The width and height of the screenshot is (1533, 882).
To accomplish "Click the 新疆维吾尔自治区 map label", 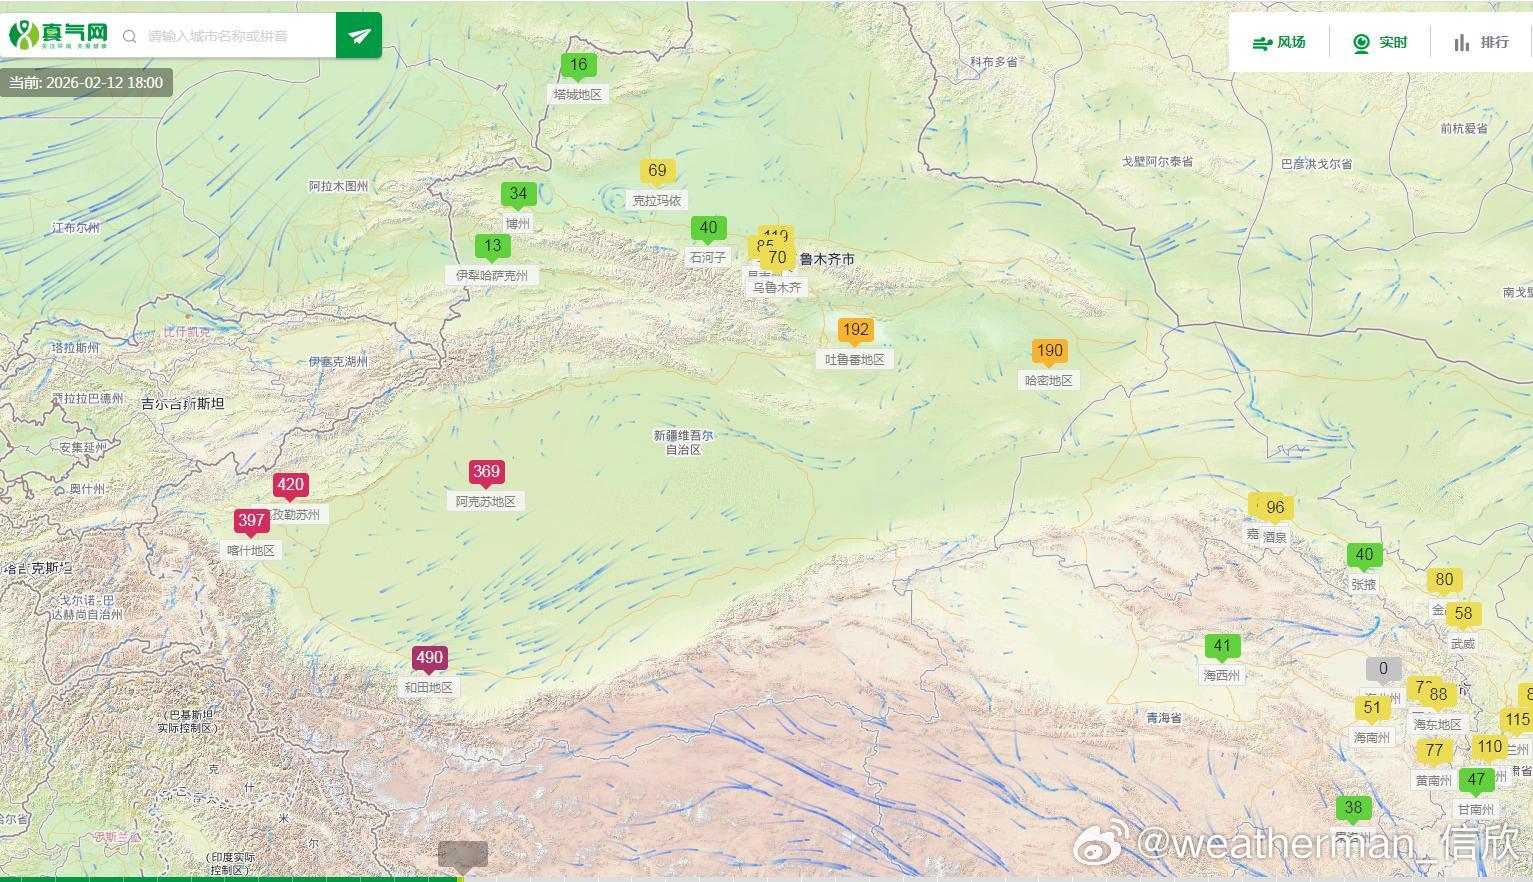I will pyautogui.click(x=684, y=443).
